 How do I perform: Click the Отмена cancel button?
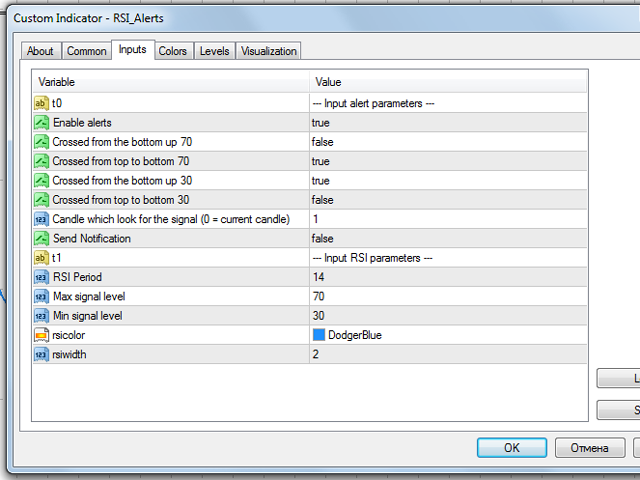pyautogui.click(x=590, y=448)
